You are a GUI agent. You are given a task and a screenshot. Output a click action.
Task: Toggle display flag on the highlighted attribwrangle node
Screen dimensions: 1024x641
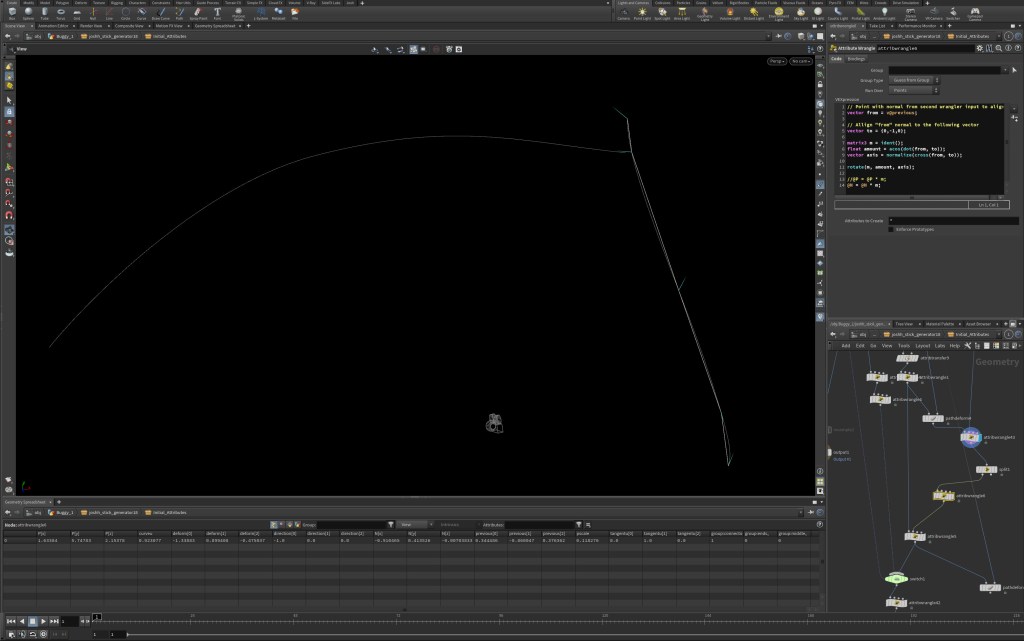click(982, 437)
